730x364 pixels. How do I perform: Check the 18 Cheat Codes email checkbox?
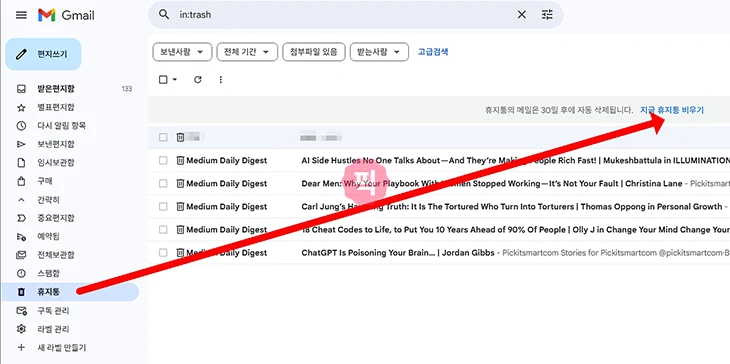coord(163,229)
